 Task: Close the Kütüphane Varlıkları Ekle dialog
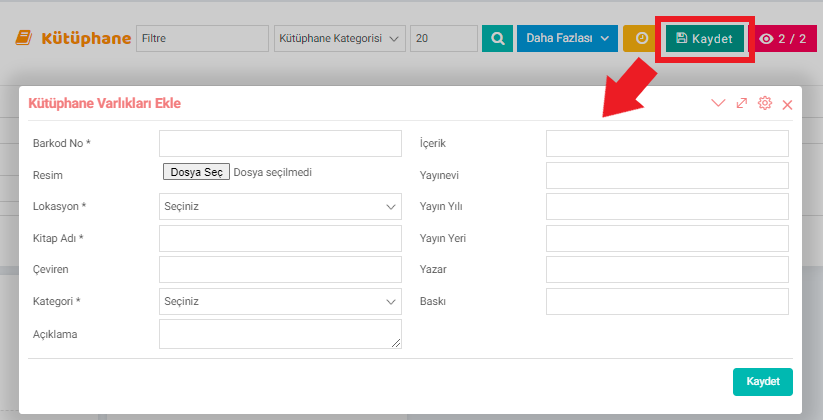coord(787,105)
